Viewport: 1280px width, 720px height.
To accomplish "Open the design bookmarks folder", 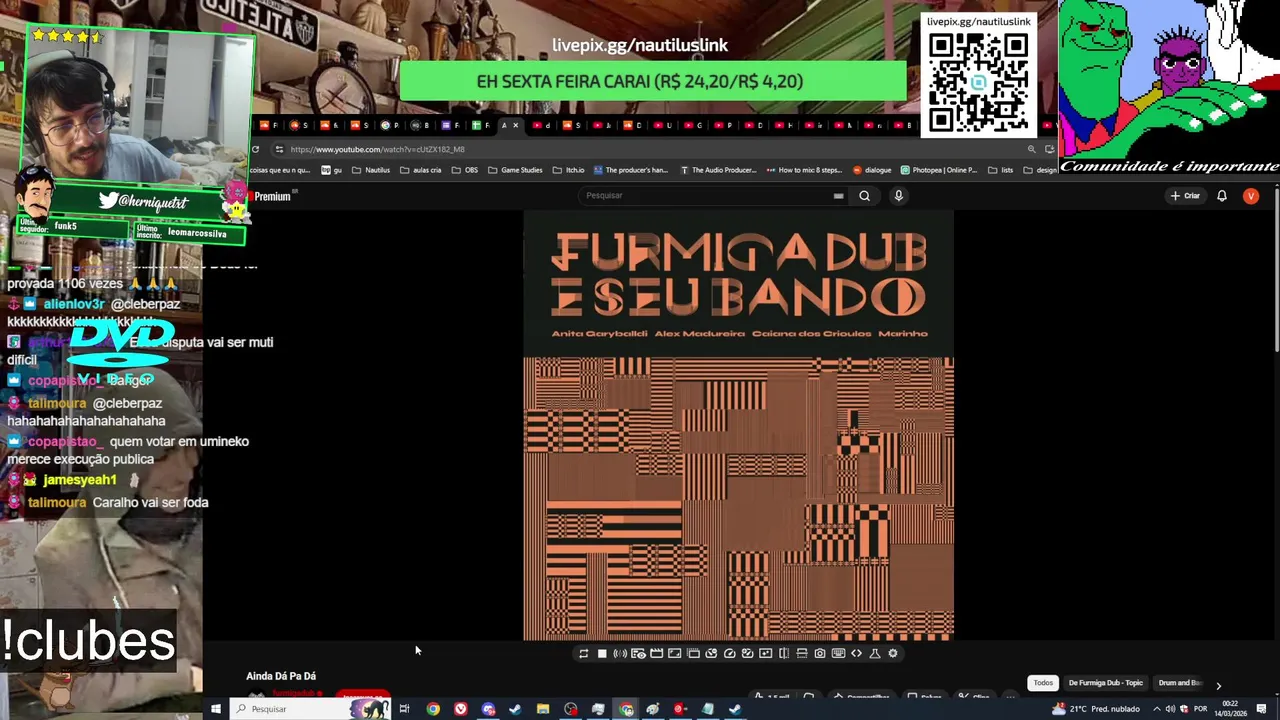I will [x=1040, y=170].
